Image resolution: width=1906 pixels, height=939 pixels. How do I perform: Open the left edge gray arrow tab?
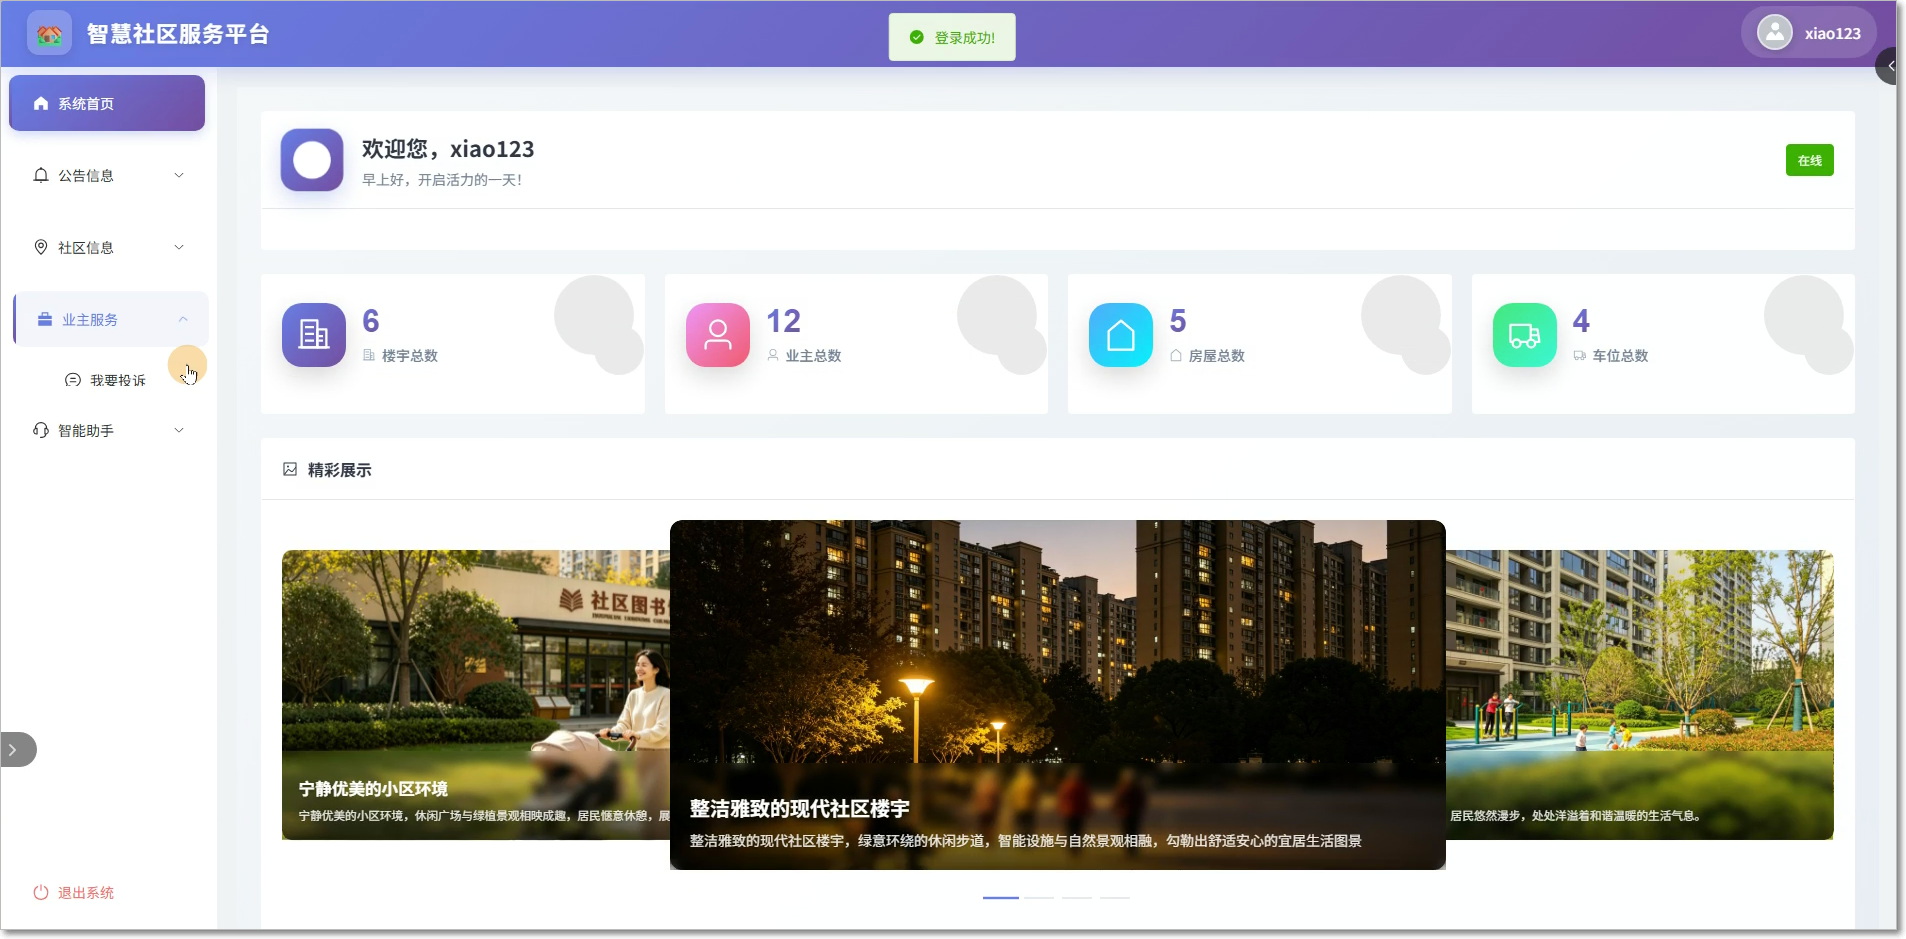point(17,750)
